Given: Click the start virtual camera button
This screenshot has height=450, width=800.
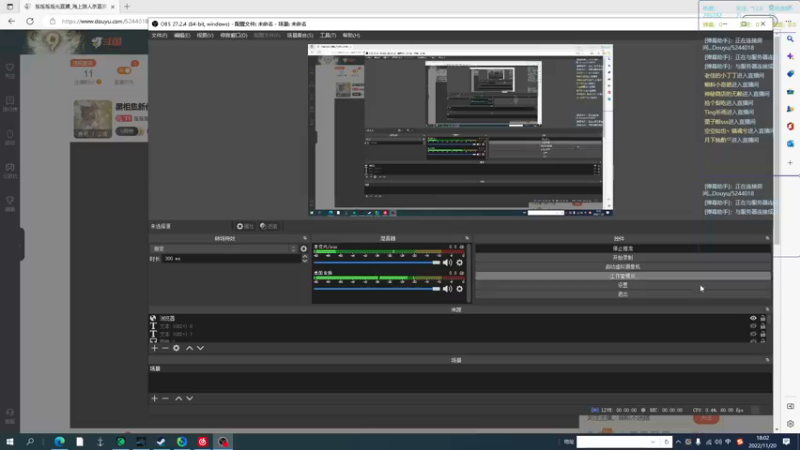Looking at the screenshot, I should click(622, 267).
